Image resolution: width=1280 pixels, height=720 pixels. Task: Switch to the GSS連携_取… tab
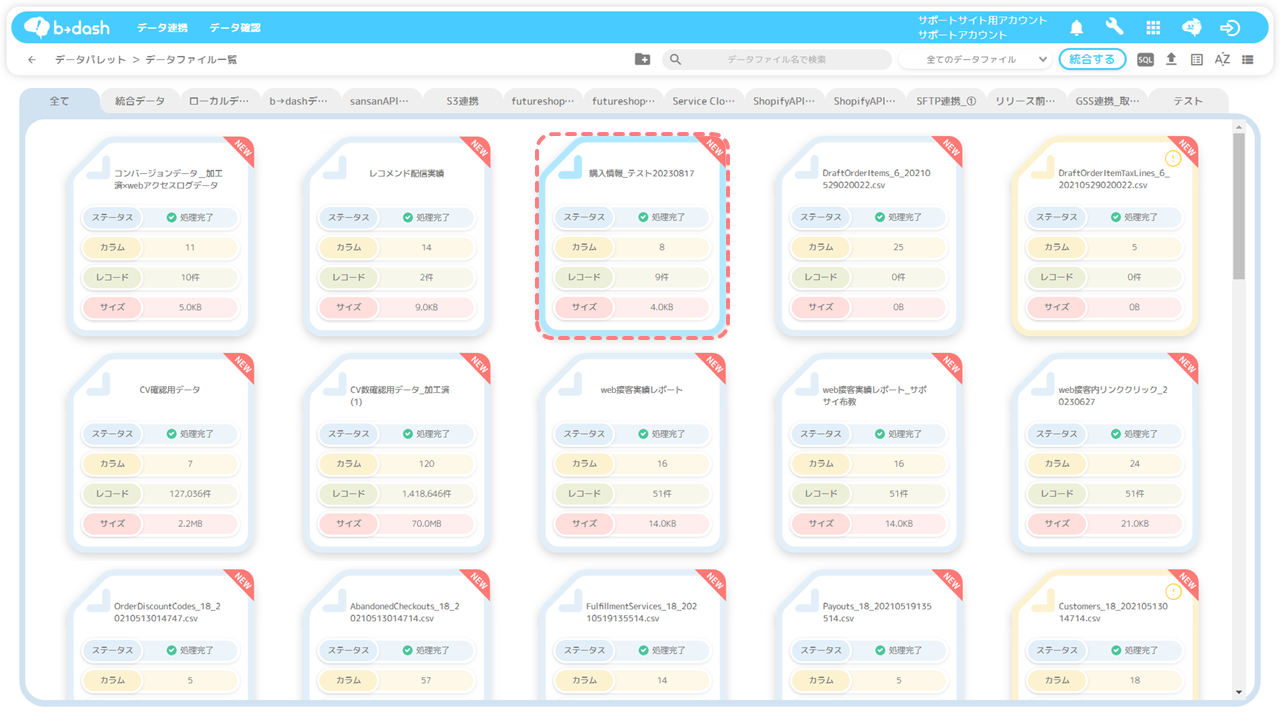coord(1107,101)
